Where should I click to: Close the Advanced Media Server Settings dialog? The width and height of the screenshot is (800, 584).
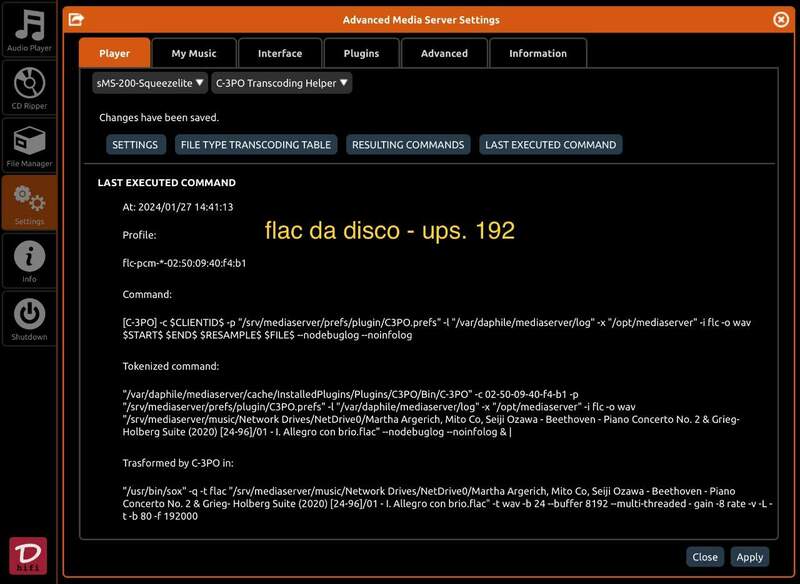[x=781, y=19]
